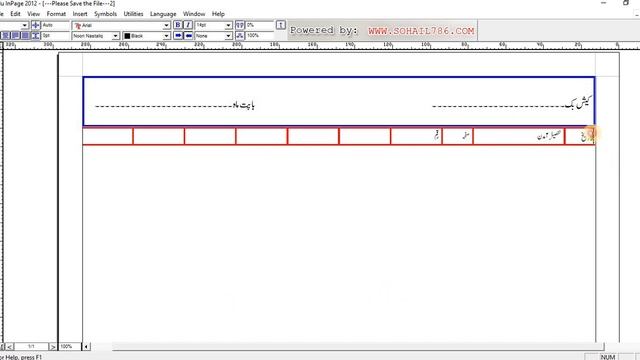Click the 1/1 page number field
This screenshot has height=360, width=640.
click(31, 347)
